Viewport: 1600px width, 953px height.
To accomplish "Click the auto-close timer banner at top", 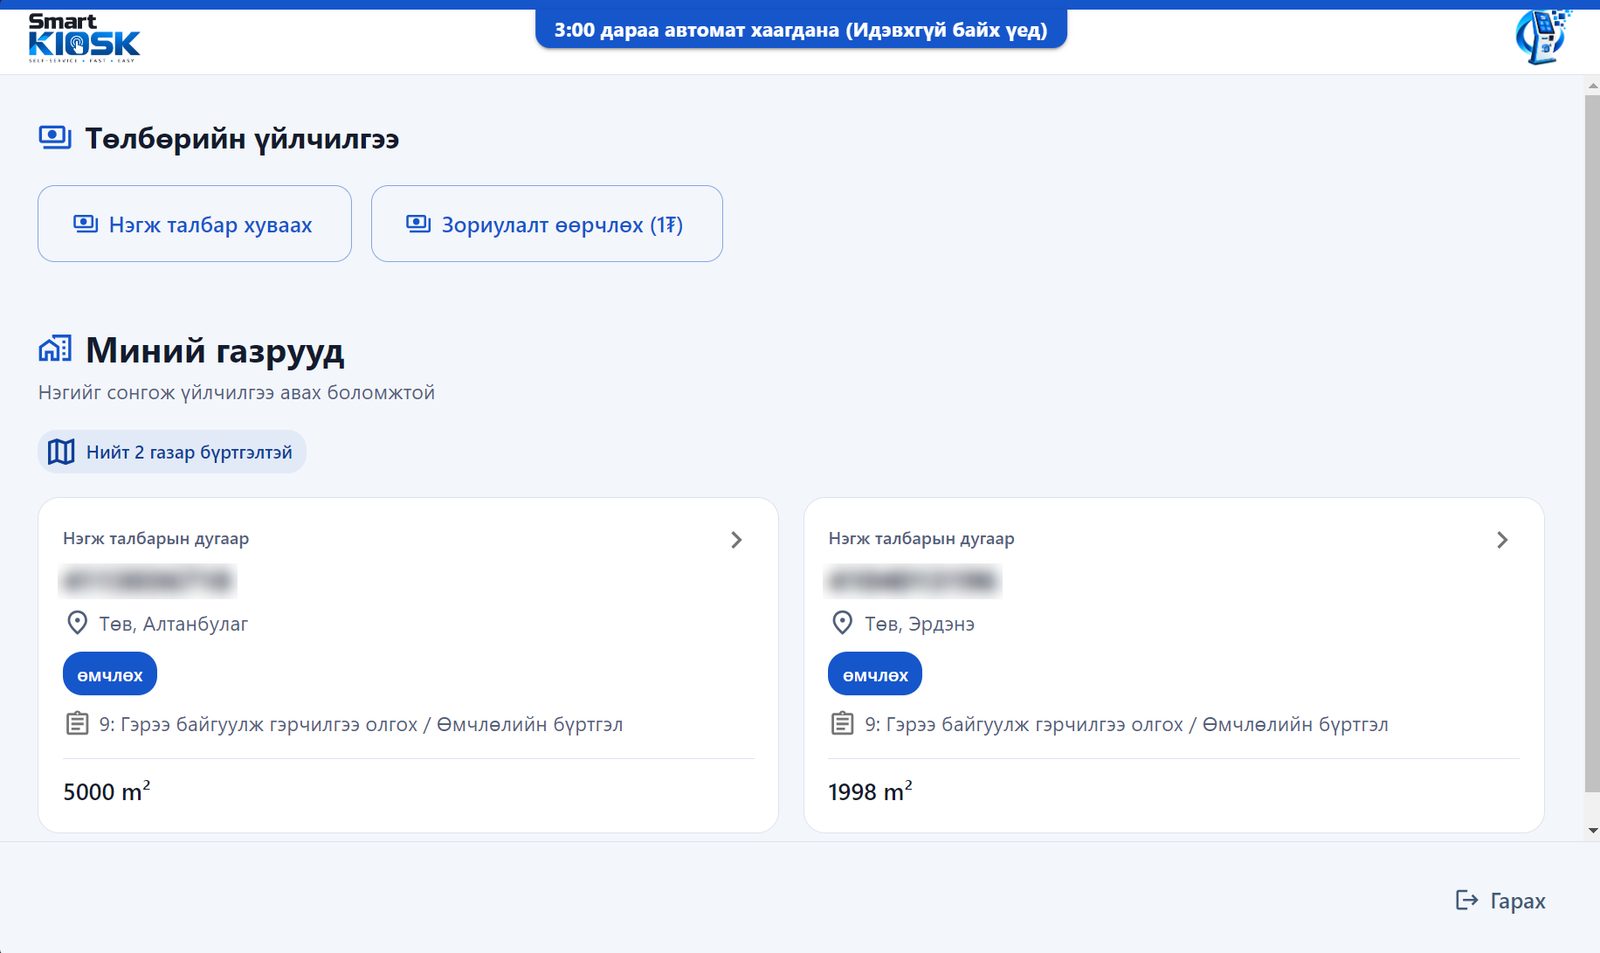I will [801, 29].
